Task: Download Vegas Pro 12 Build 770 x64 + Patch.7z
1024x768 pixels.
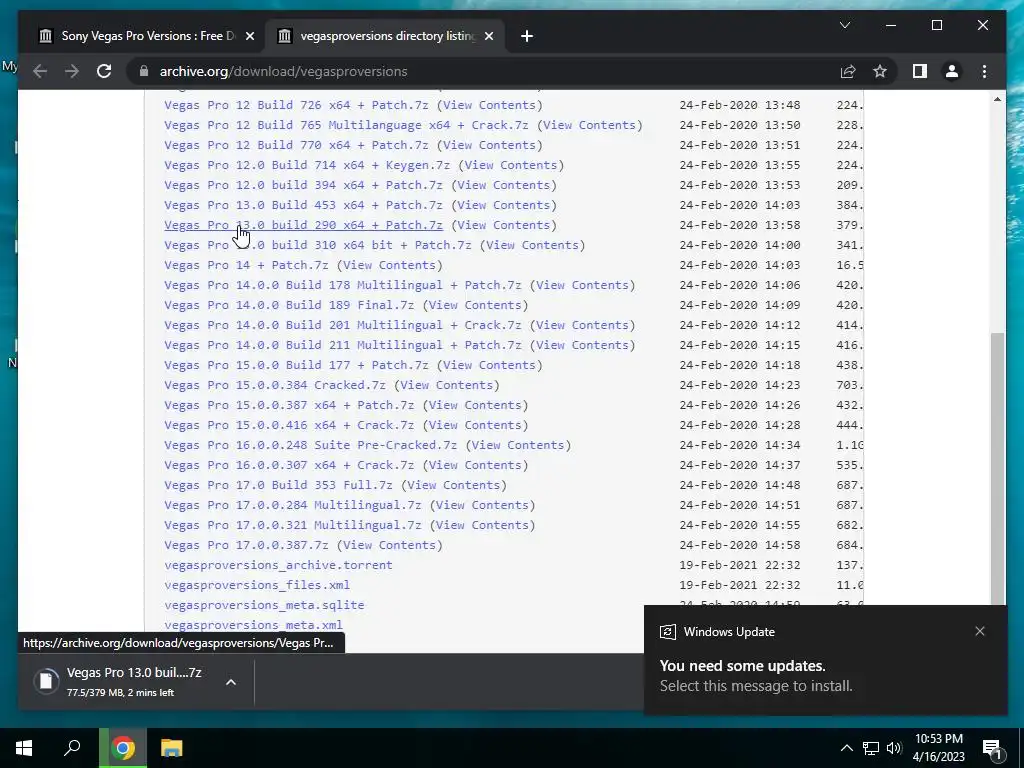Action: coord(296,145)
